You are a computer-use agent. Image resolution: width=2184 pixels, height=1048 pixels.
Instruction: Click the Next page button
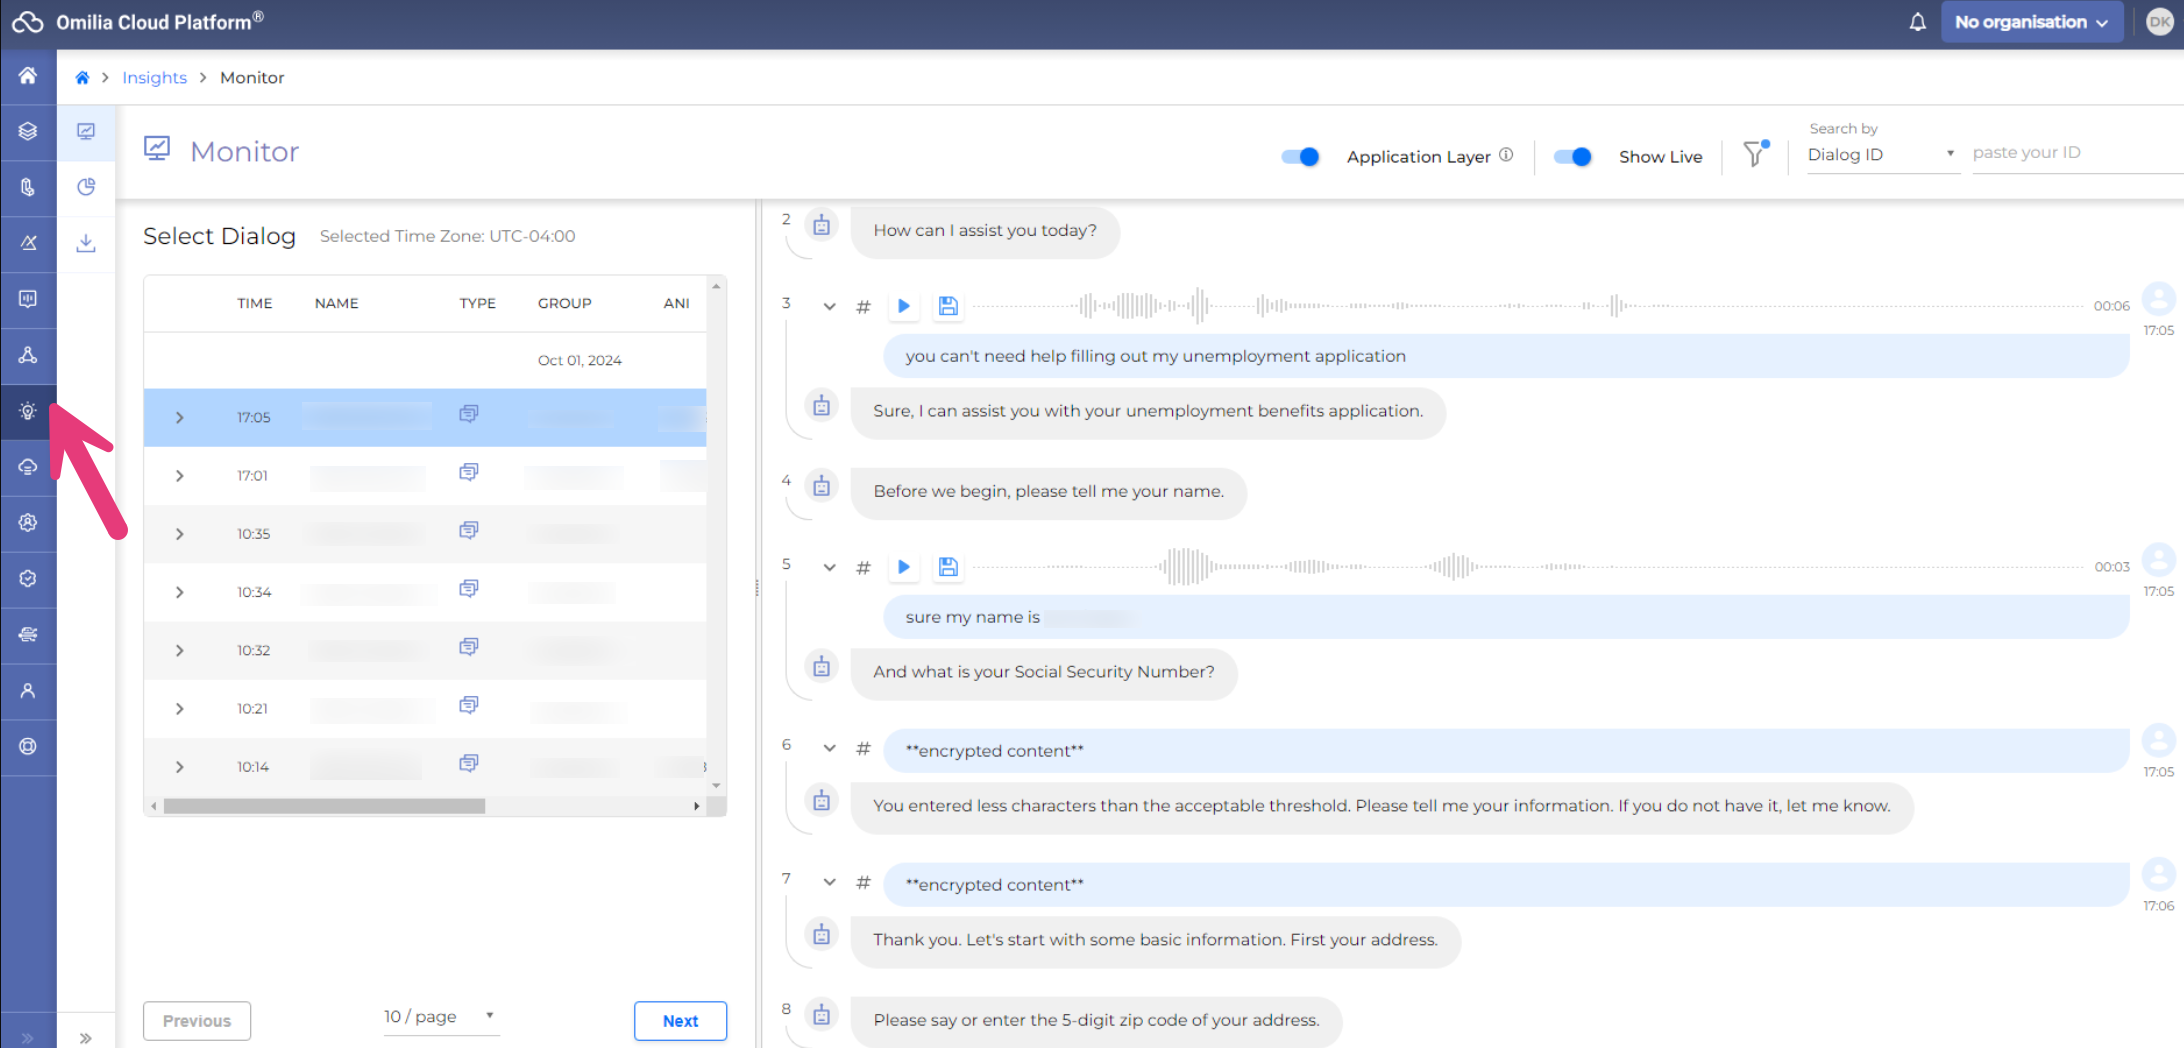point(680,1020)
